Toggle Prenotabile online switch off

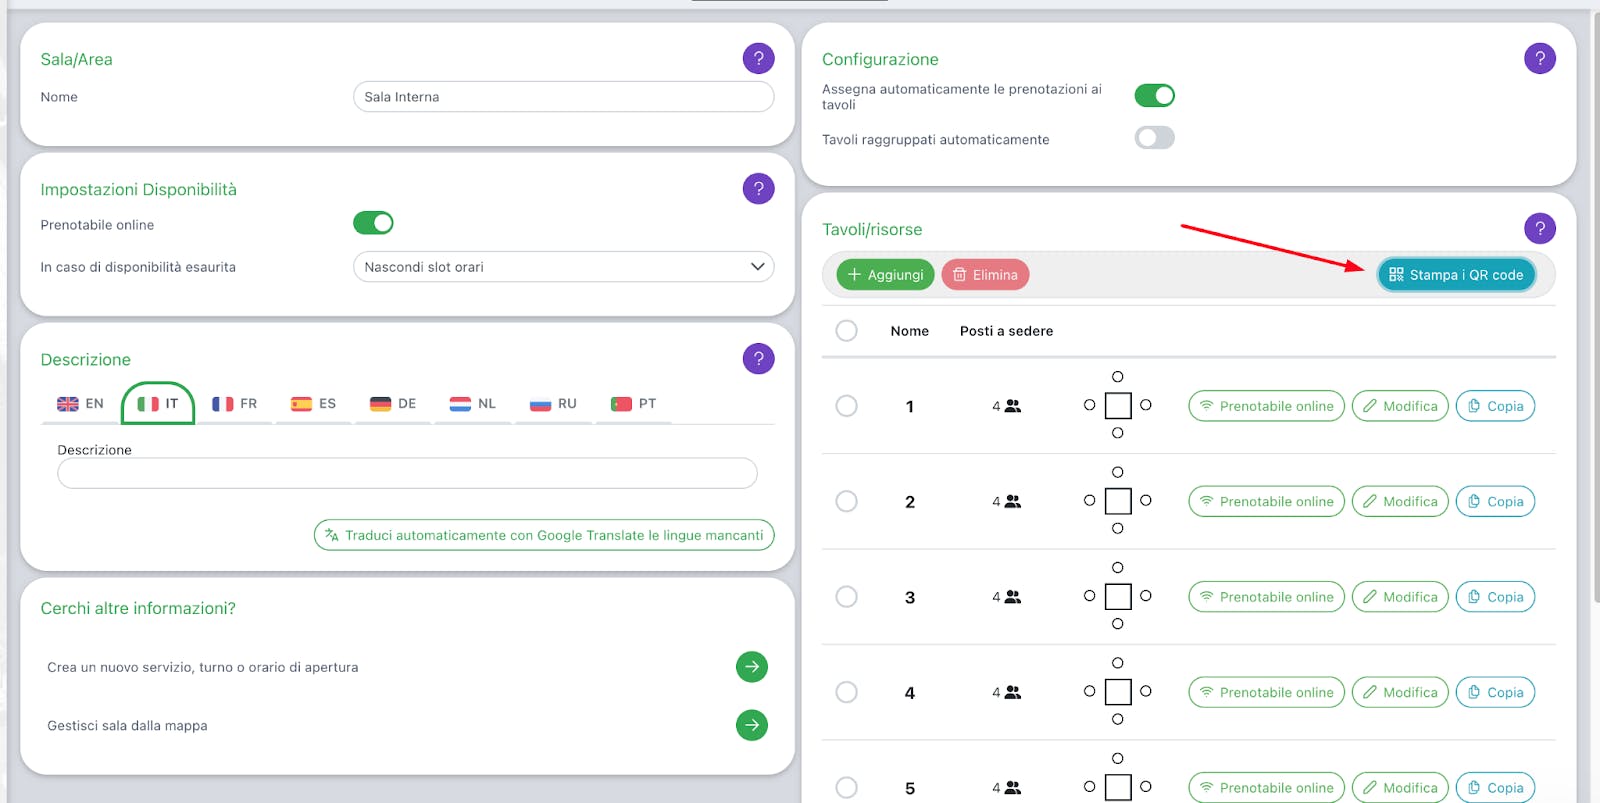click(x=373, y=222)
